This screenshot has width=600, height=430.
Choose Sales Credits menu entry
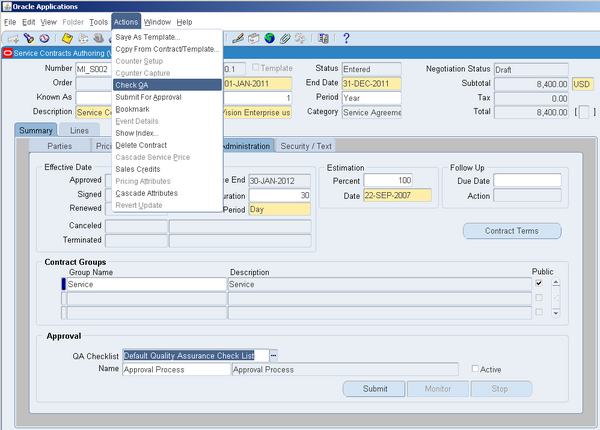coord(167,169)
